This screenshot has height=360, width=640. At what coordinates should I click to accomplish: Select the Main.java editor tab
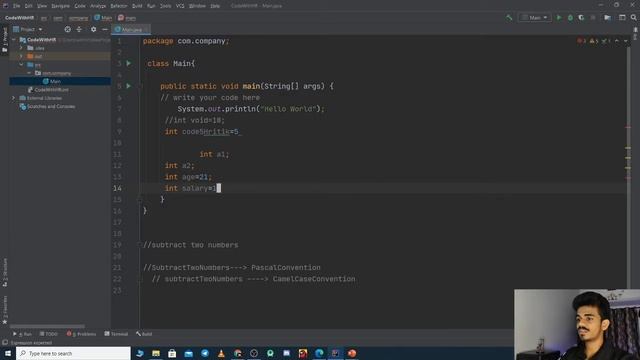click(131, 29)
